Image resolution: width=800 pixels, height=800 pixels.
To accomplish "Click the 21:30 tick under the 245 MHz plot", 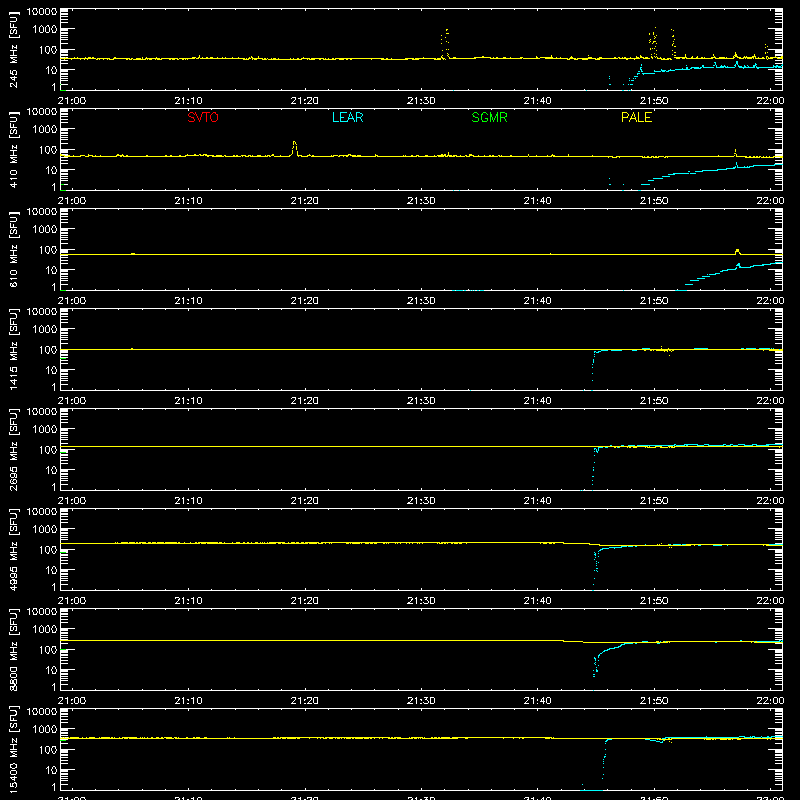I will pyautogui.click(x=421, y=101).
